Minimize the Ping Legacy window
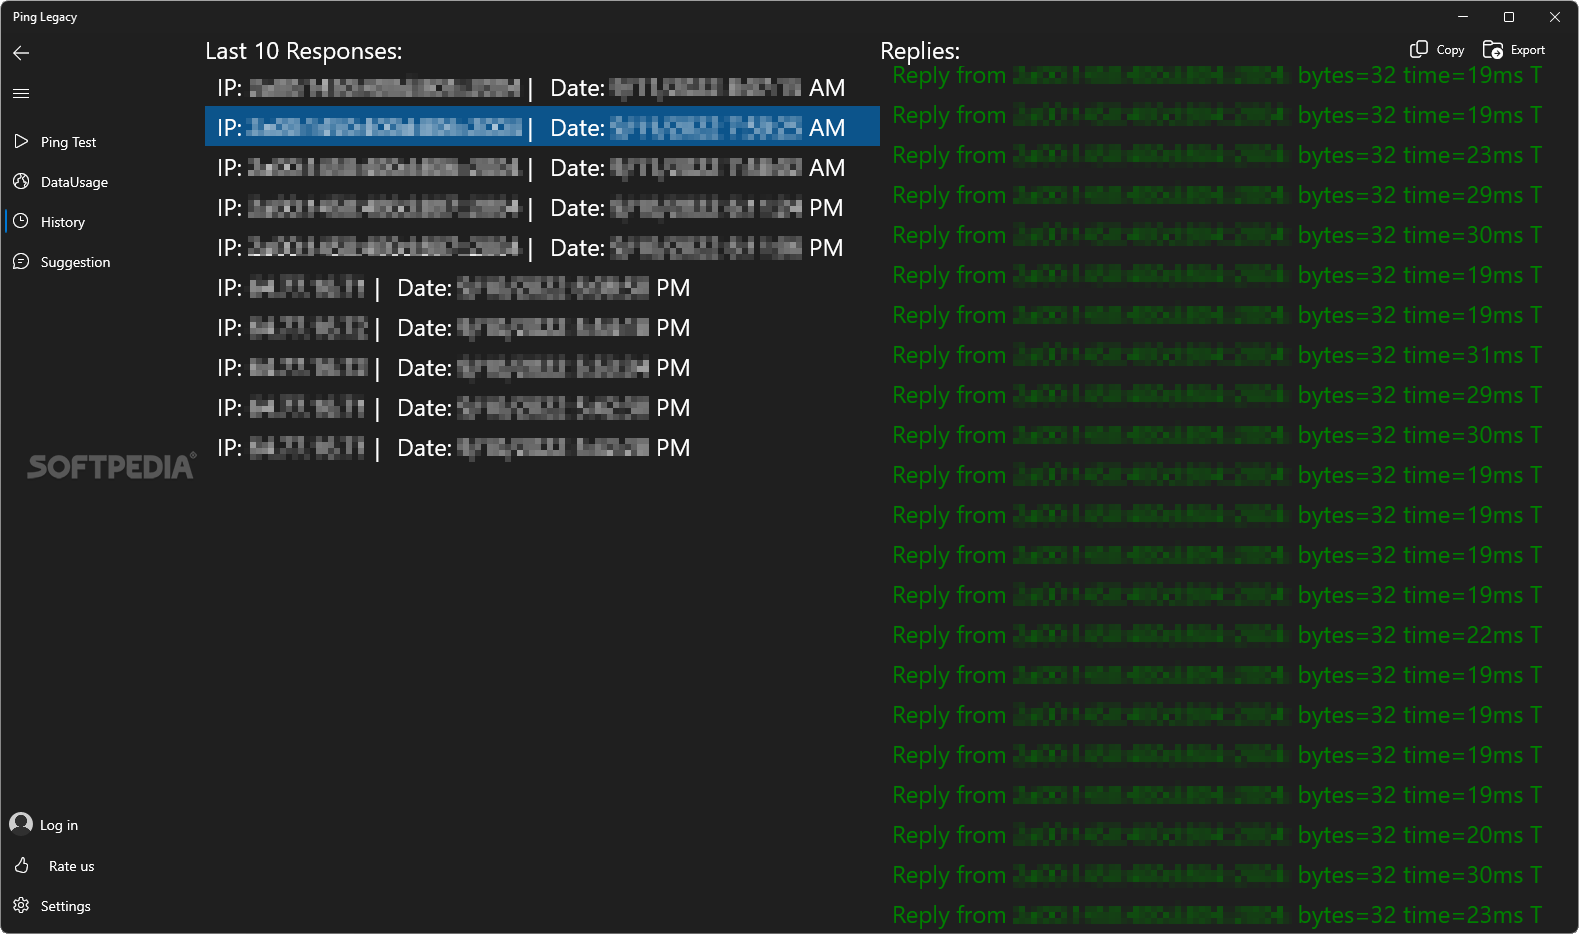Image resolution: width=1579 pixels, height=934 pixels. coord(1463,17)
